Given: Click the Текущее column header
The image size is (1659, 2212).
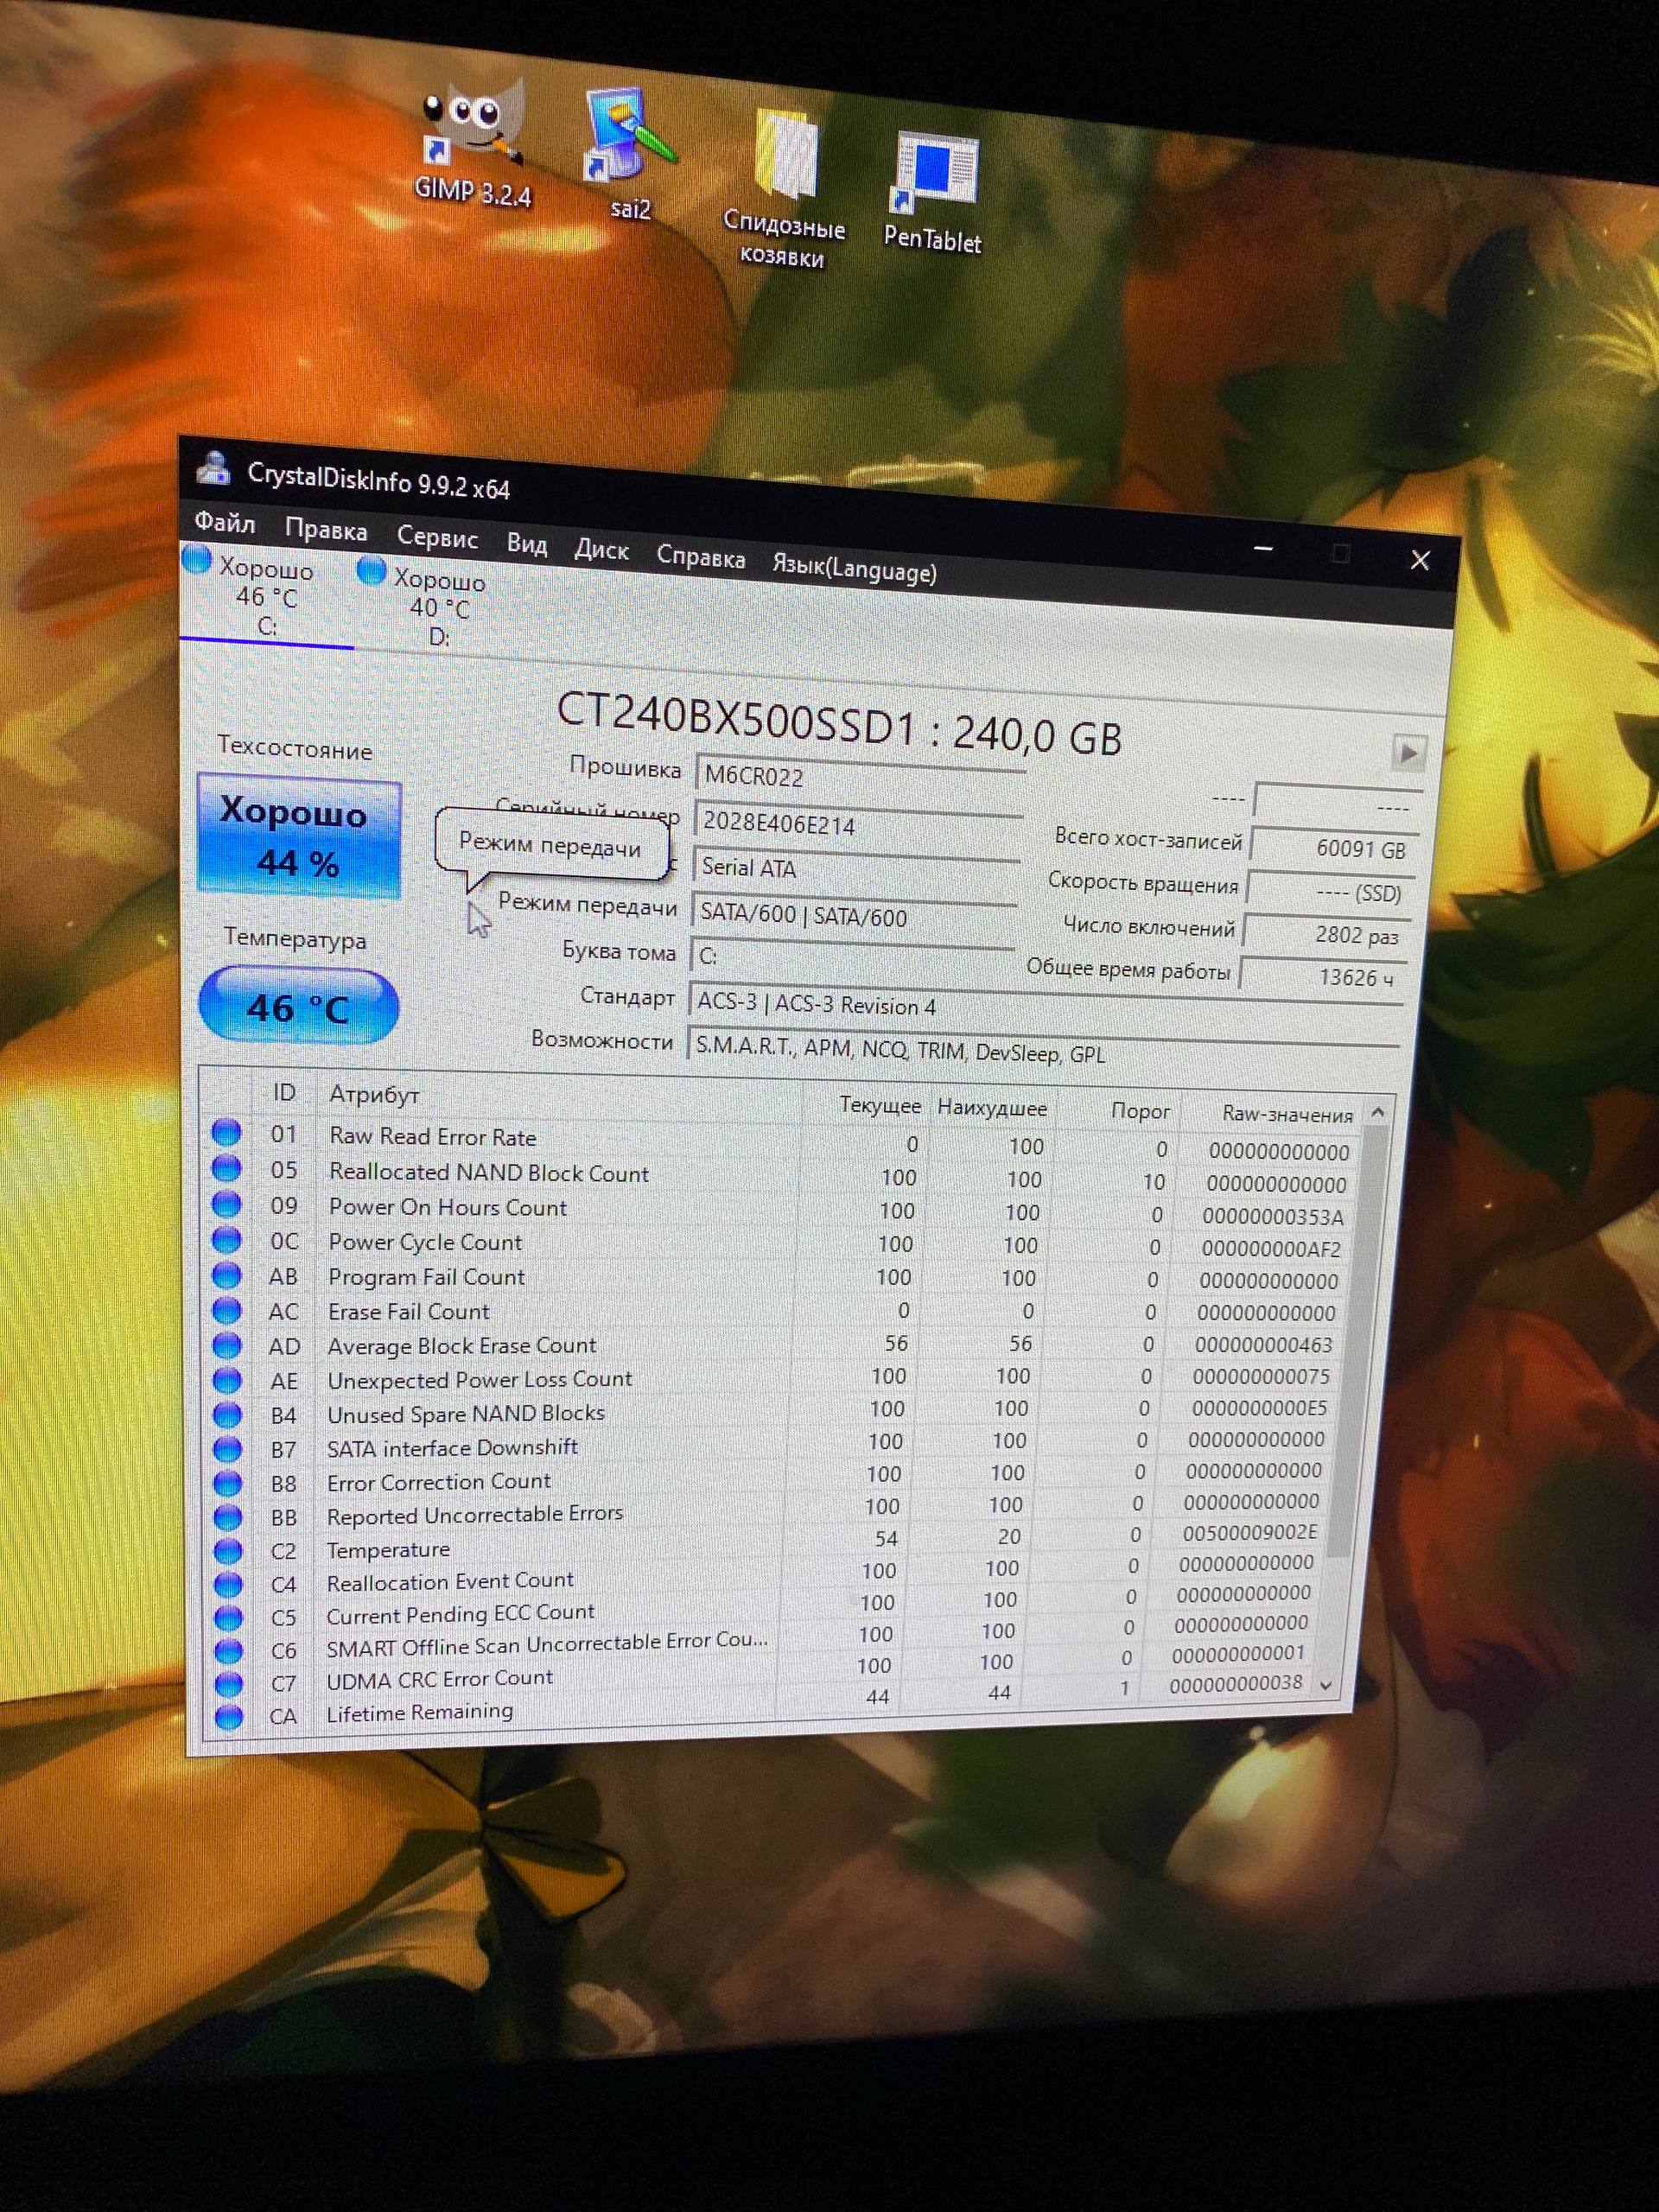Looking at the screenshot, I should (x=880, y=1105).
